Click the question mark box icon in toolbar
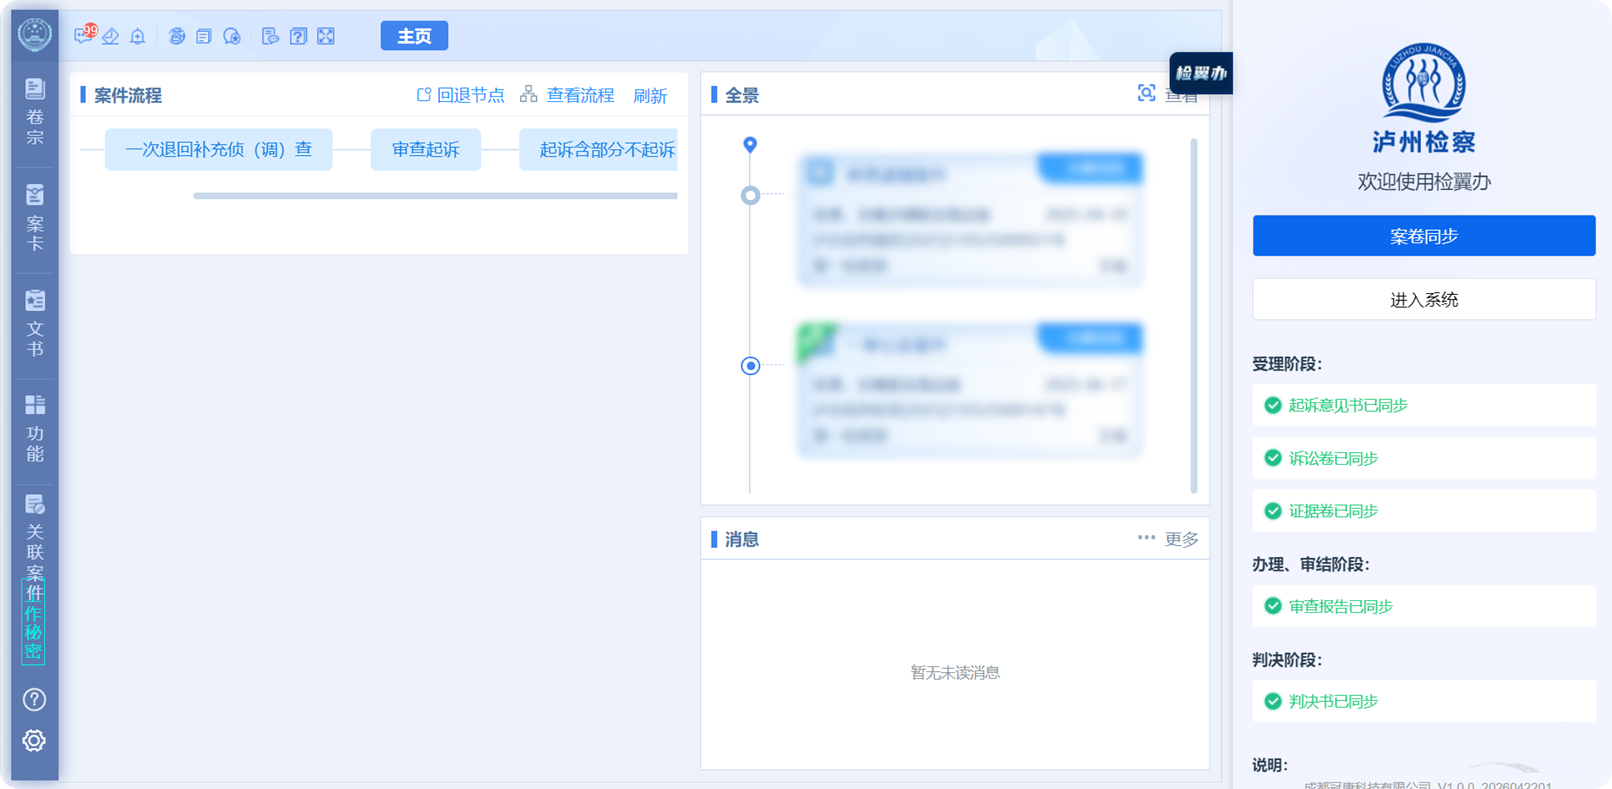Viewport: 1612px width, 789px height. (x=298, y=37)
